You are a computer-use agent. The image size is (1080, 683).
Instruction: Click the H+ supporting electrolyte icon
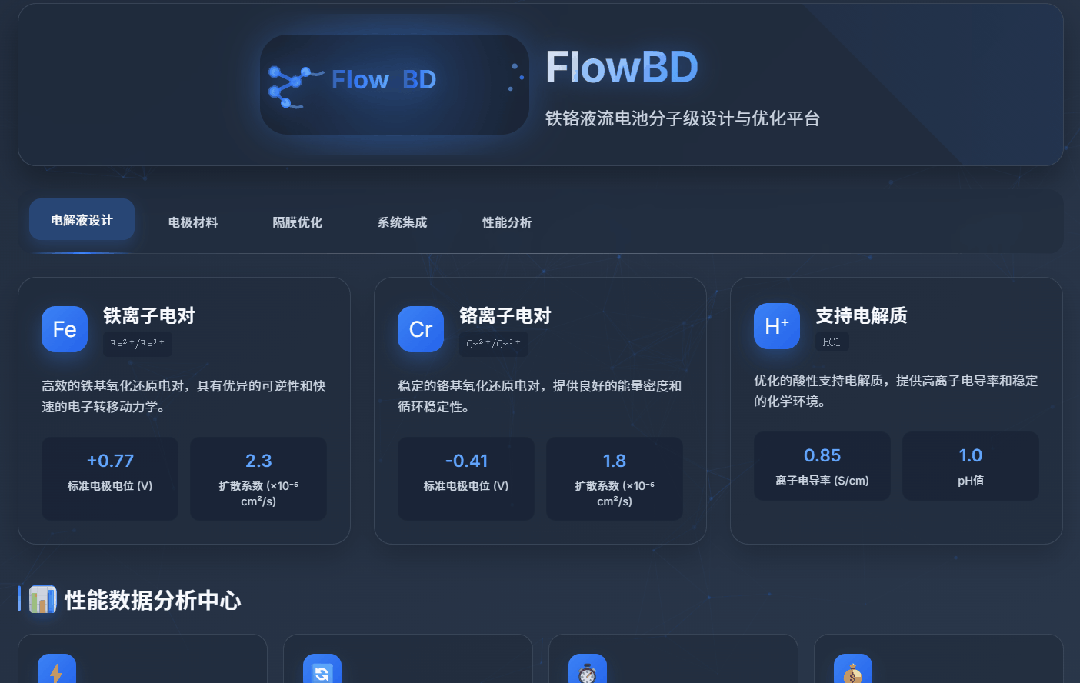[x=776, y=326]
